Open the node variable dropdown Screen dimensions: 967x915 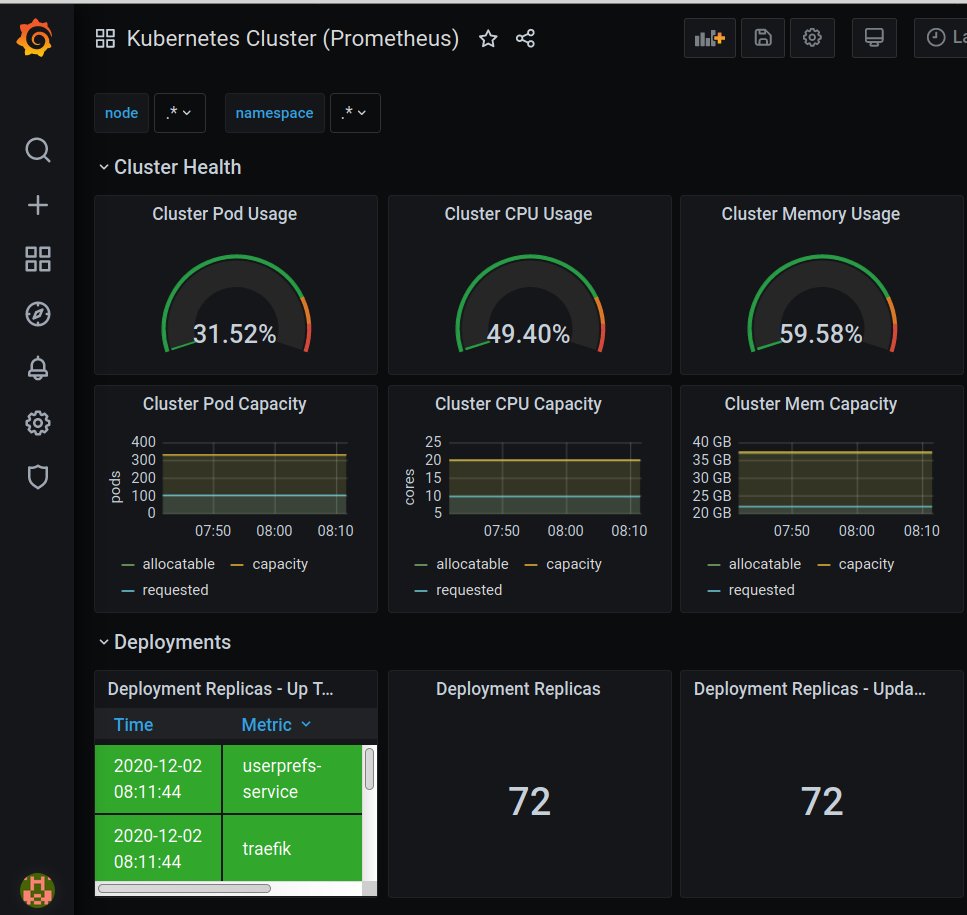[x=179, y=113]
